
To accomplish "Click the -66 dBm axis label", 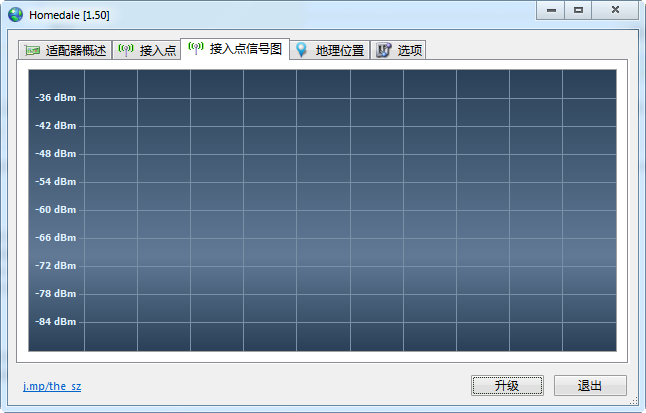I will click(56, 238).
